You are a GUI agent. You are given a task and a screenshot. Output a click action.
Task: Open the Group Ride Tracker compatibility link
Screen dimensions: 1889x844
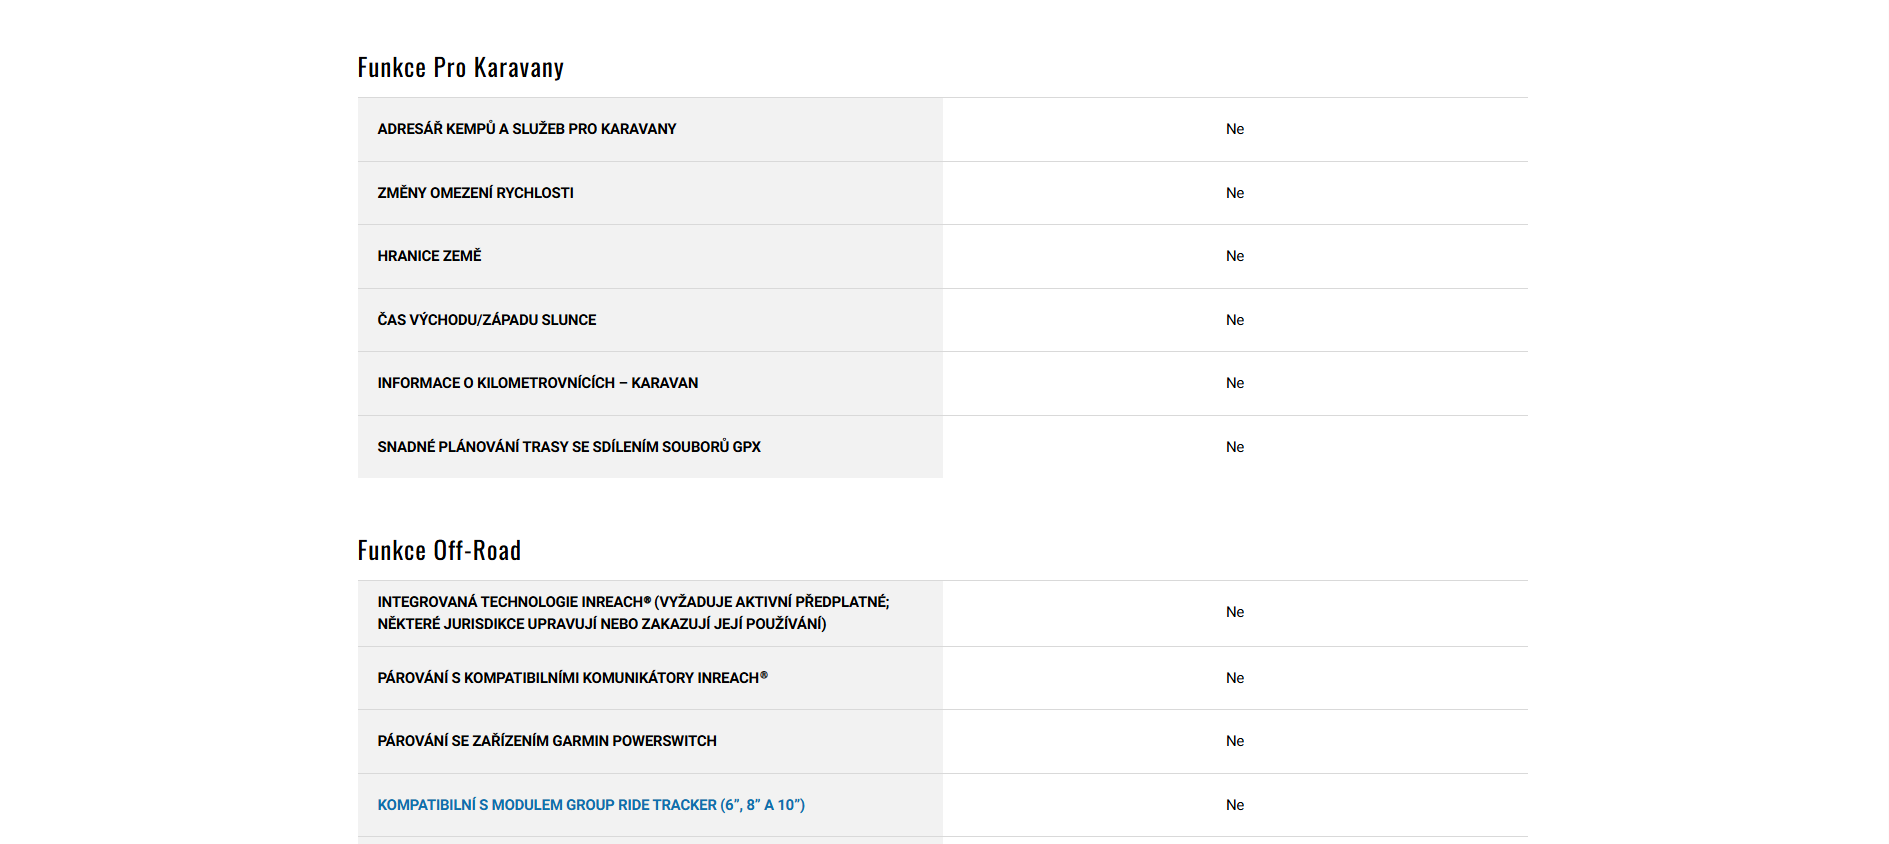click(591, 805)
